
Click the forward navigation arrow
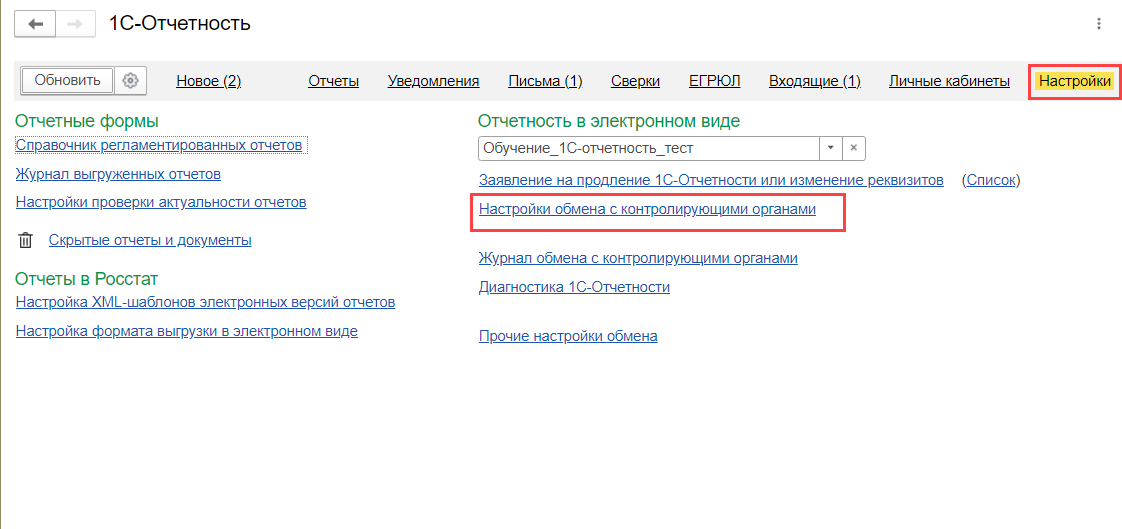[75, 23]
